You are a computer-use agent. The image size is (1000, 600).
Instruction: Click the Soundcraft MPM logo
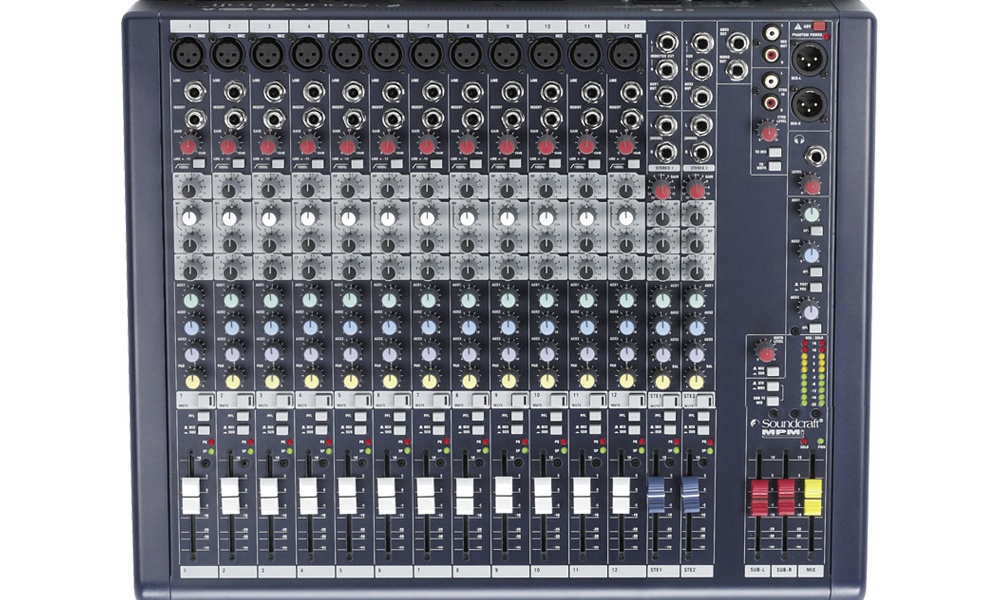click(x=787, y=427)
